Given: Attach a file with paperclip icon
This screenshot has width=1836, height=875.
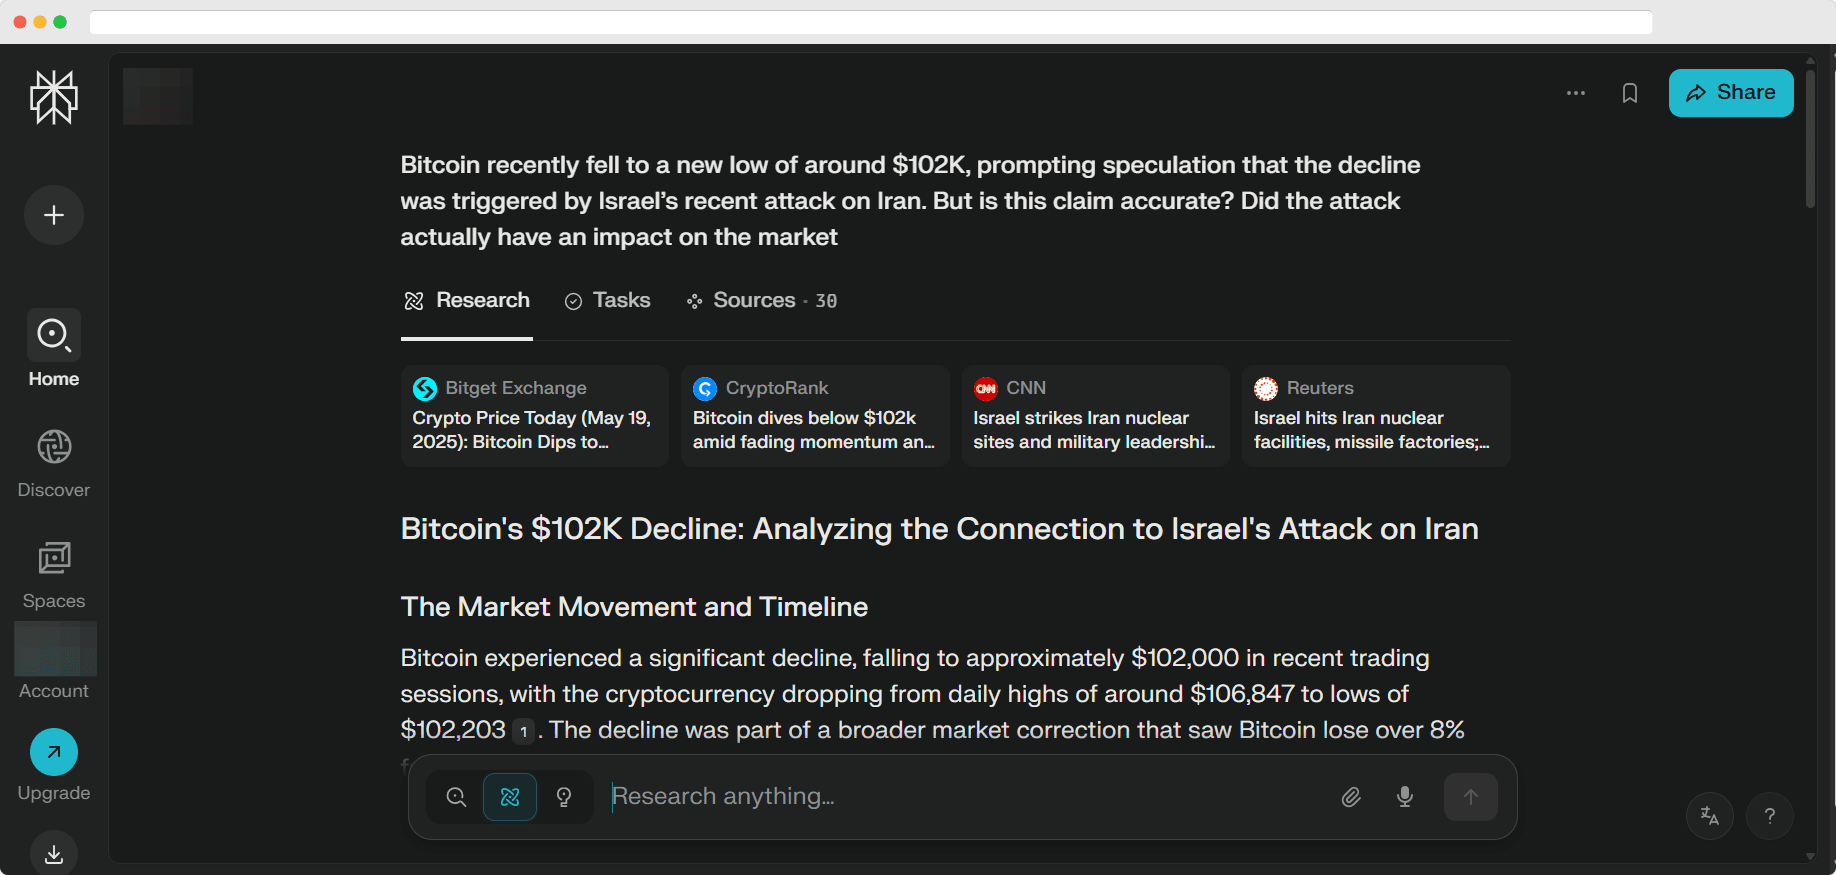Looking at the screenshot, I should (1351, 797).
